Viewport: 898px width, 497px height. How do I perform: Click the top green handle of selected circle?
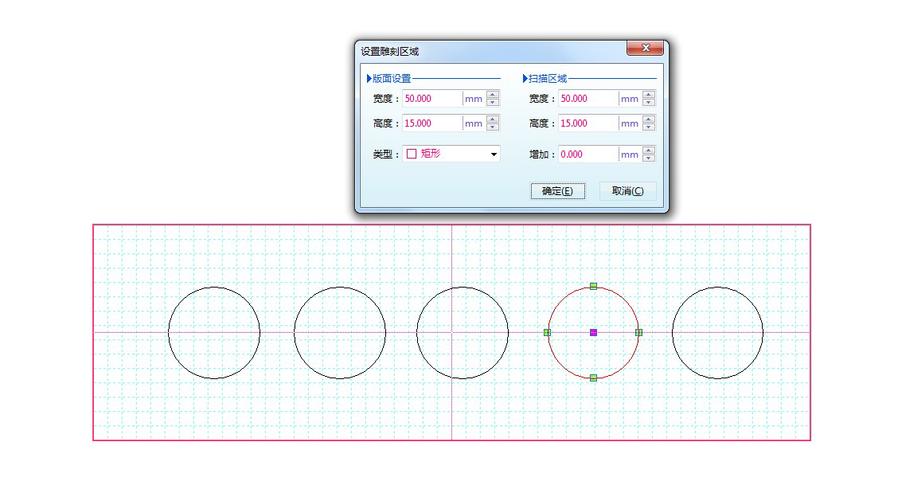click(x=593, y=287)
